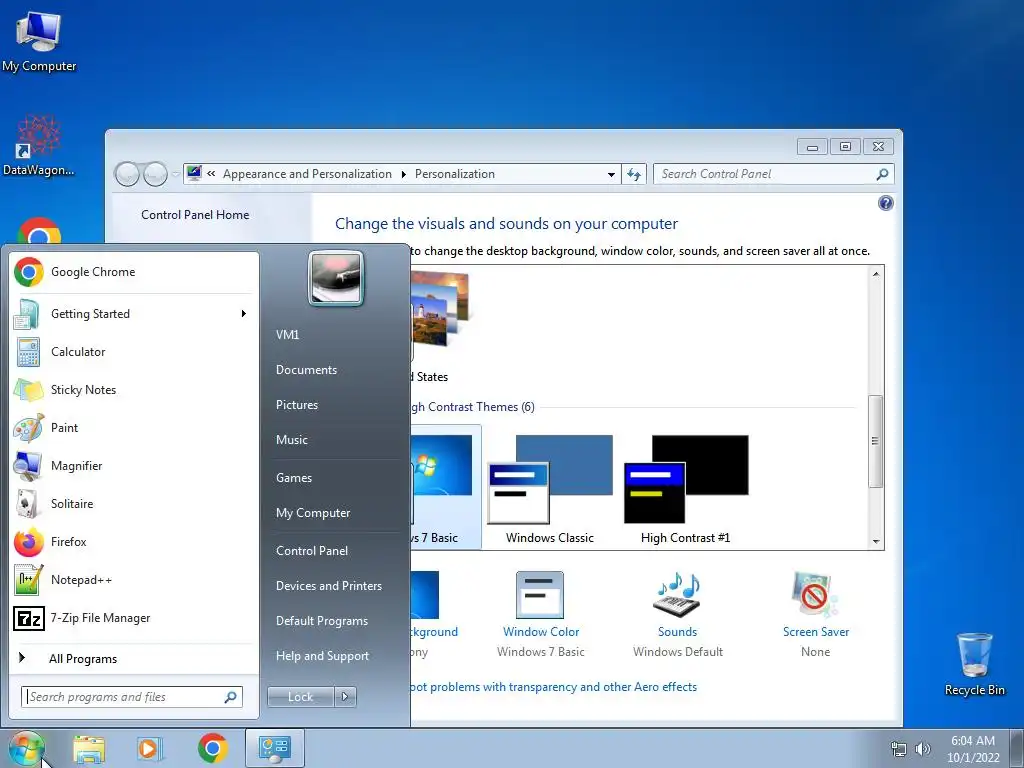Select the Personalization breadcrumb segment
This screenshot has width=1024, height=768.
pos(455,174)
